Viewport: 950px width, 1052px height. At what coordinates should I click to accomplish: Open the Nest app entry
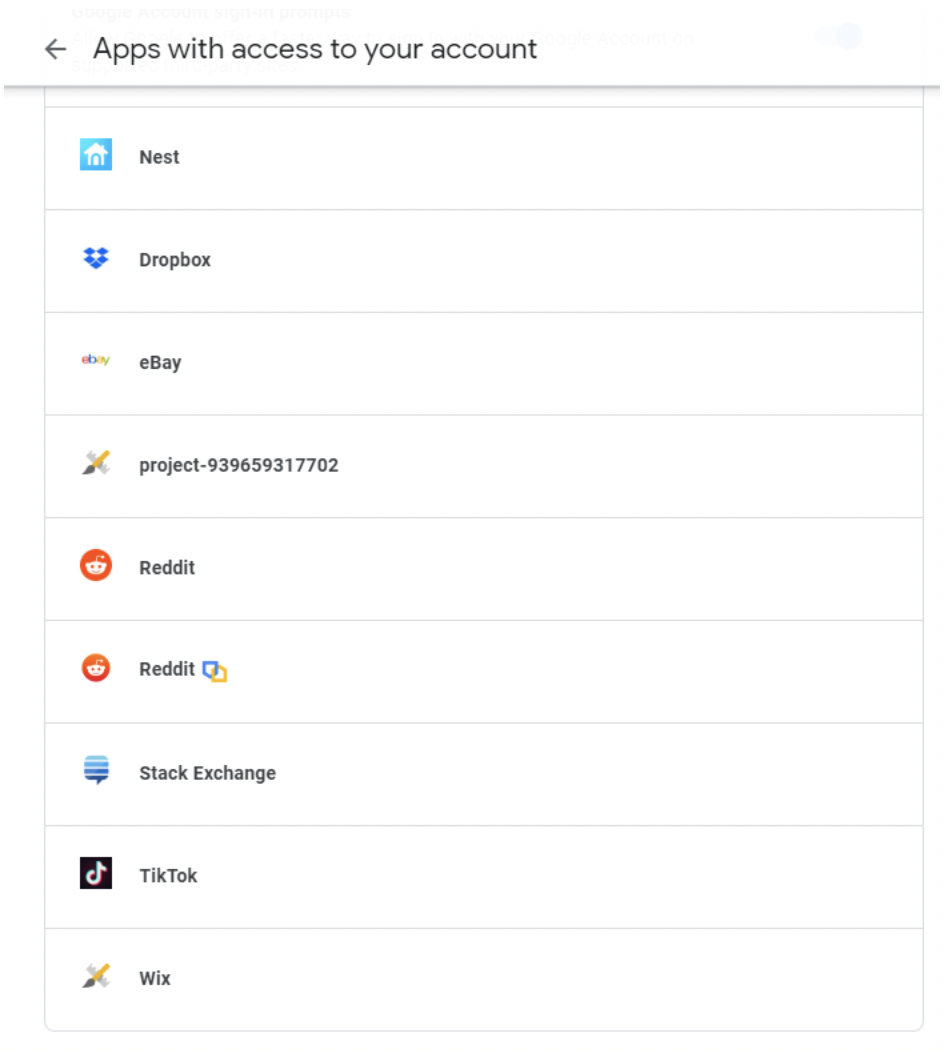pyautogui.click(x=400, y=156)
